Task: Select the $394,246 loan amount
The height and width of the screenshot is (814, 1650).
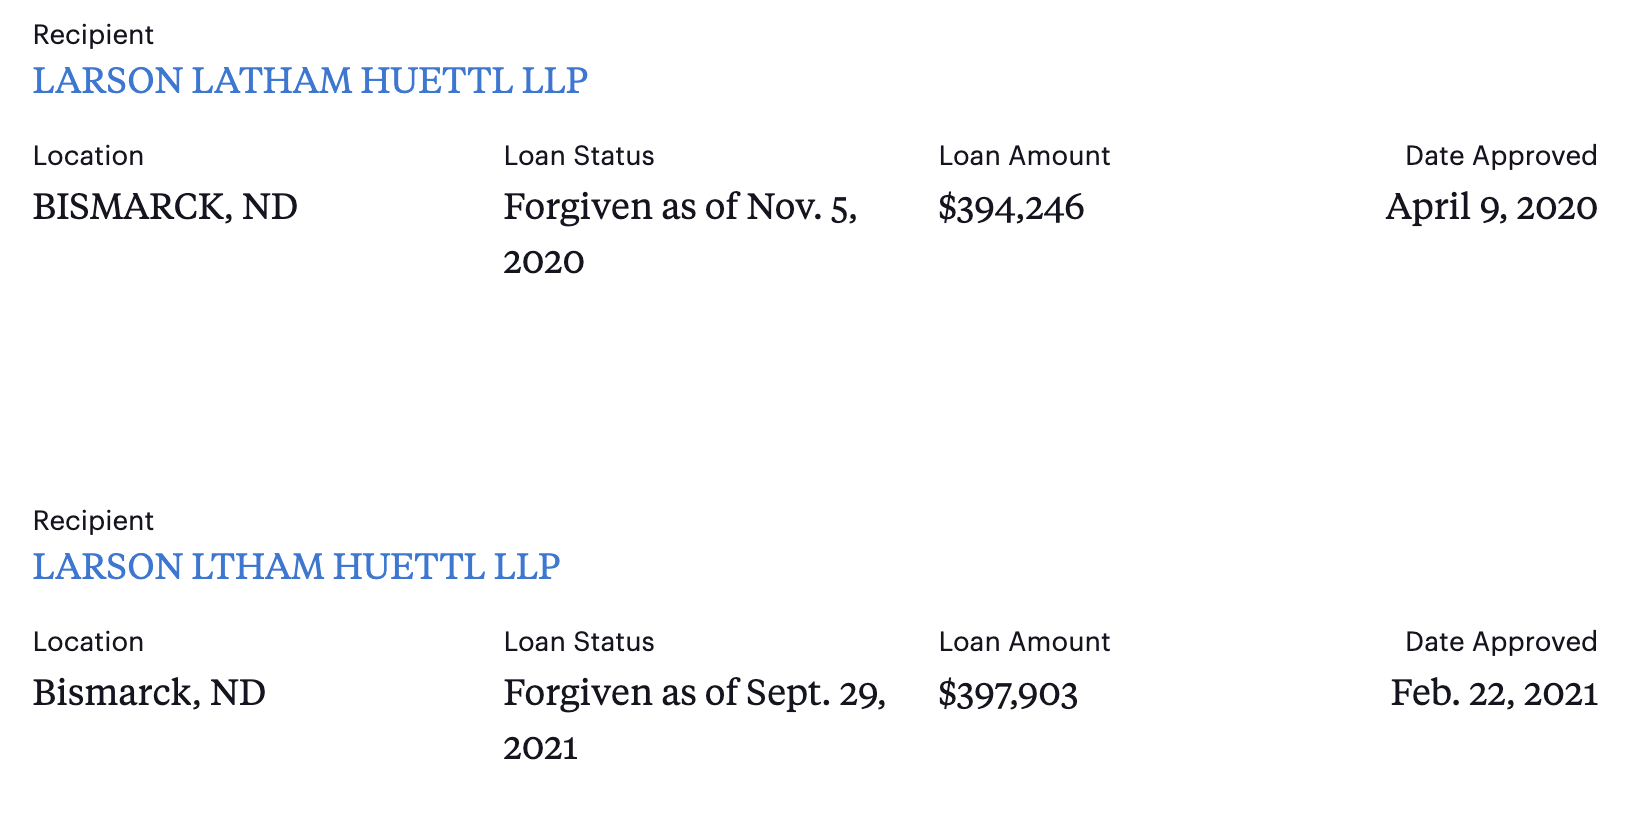Action: tap(1011, 207)
